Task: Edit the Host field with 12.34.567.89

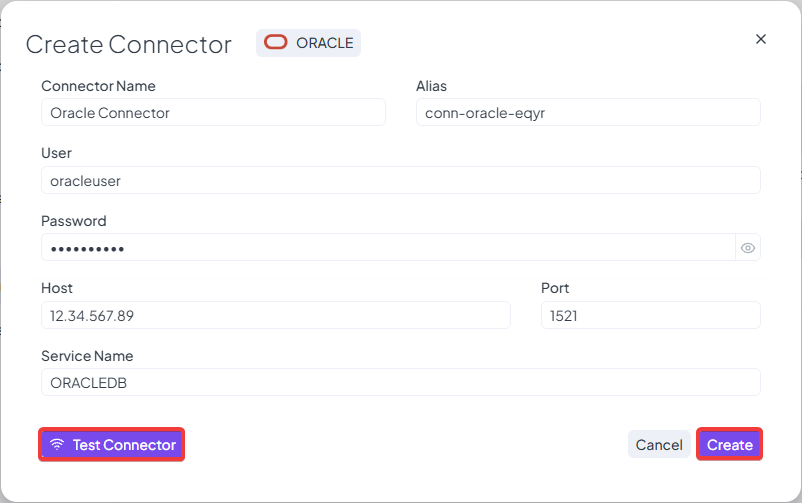Action: [x=275, y=316]
